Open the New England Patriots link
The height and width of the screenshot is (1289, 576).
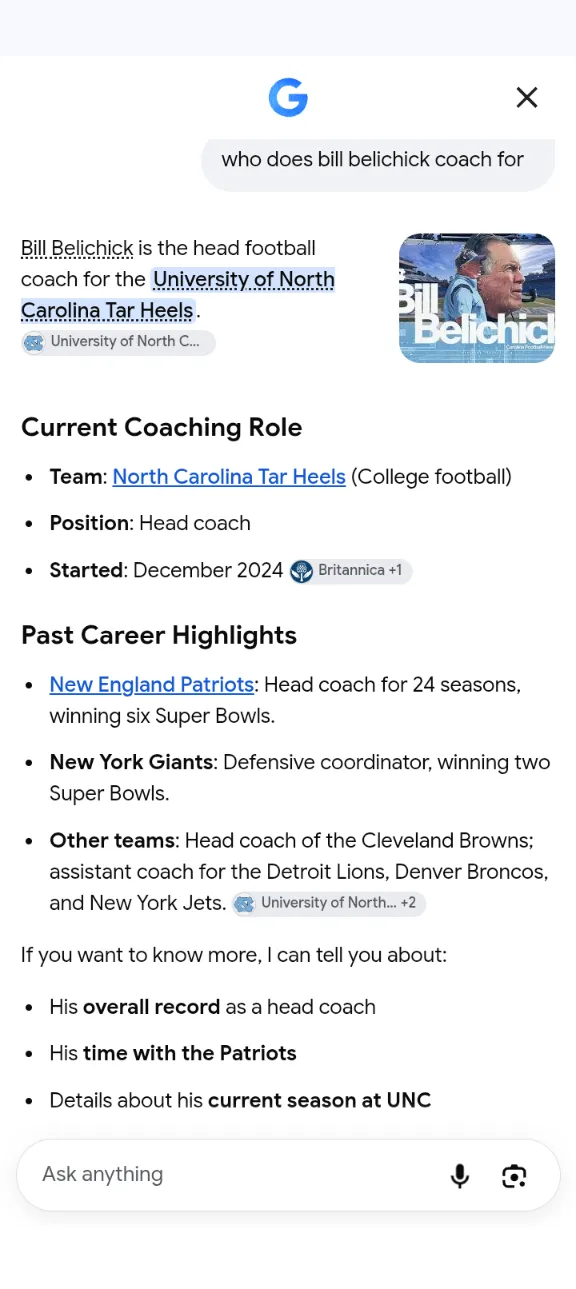pos(152,685)
